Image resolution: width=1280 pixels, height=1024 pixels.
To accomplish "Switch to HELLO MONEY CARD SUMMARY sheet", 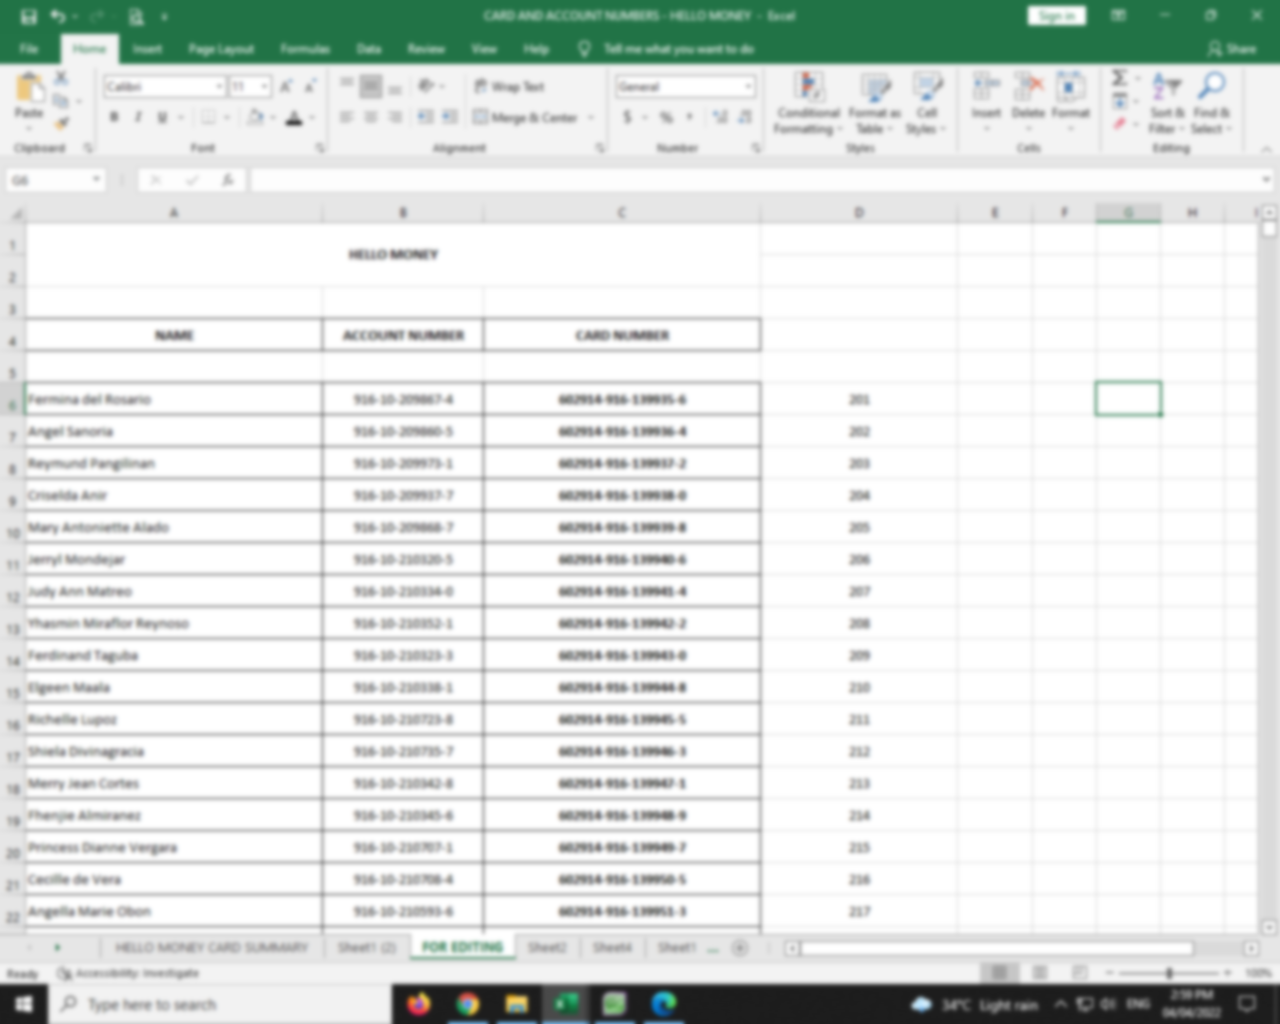I will click(211, 947).
